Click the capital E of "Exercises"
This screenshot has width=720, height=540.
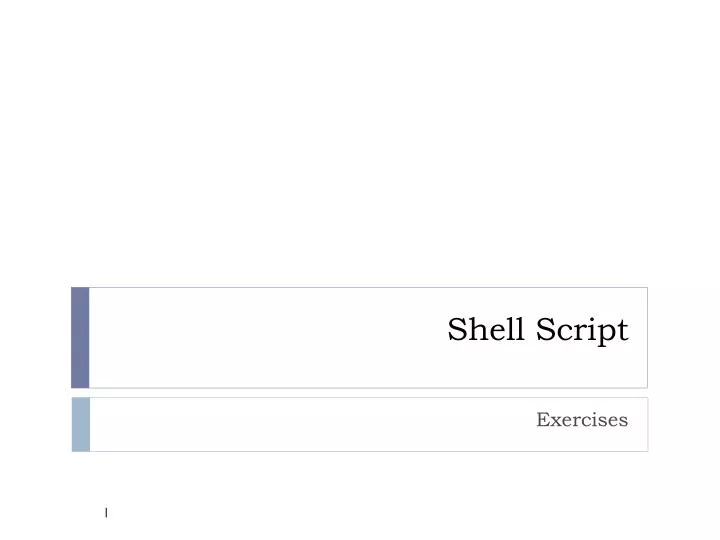[x=543, y=419]
